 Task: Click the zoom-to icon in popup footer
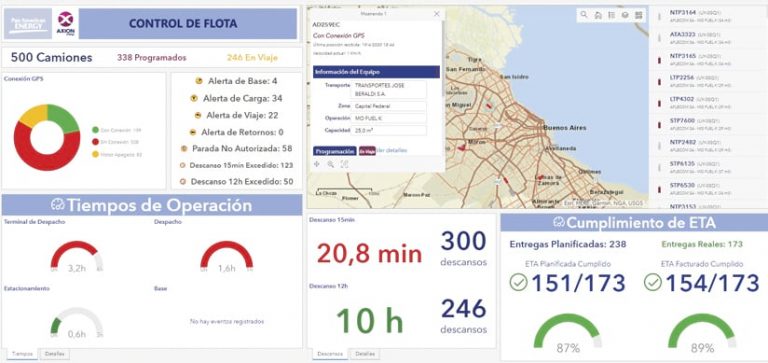tap(331, 164)
